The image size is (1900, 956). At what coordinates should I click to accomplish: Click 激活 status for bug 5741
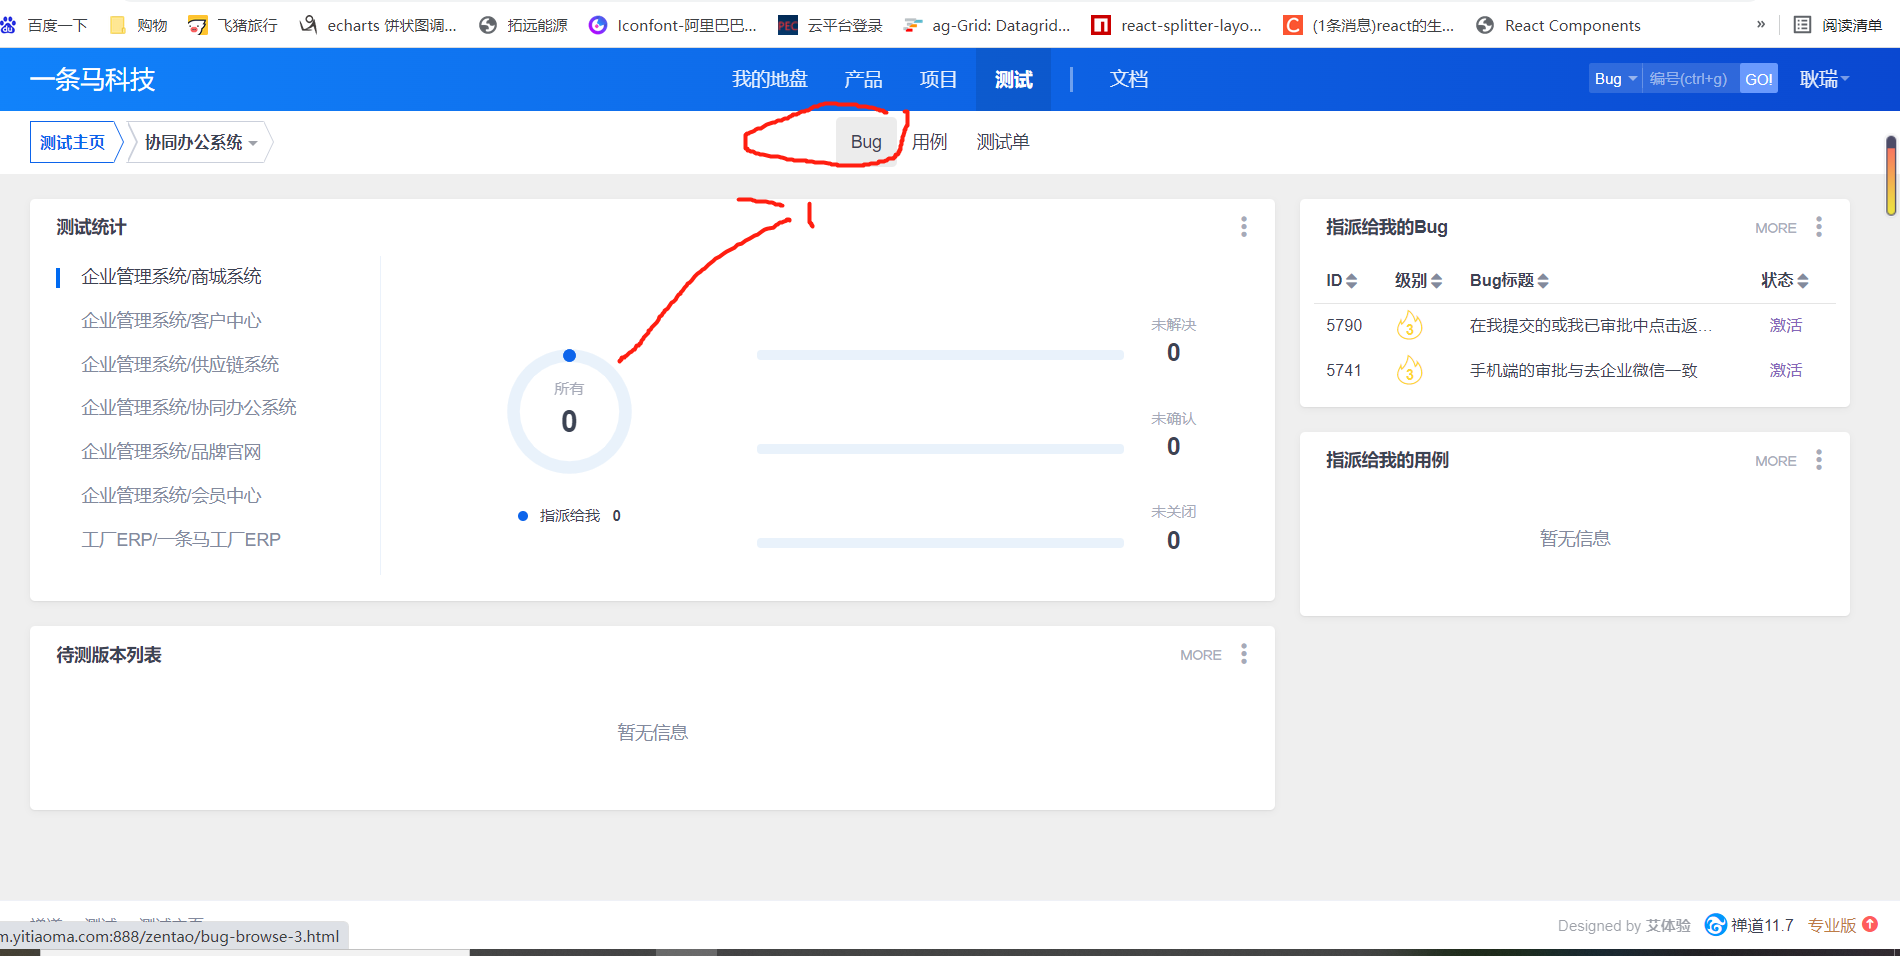[1786, 370]
